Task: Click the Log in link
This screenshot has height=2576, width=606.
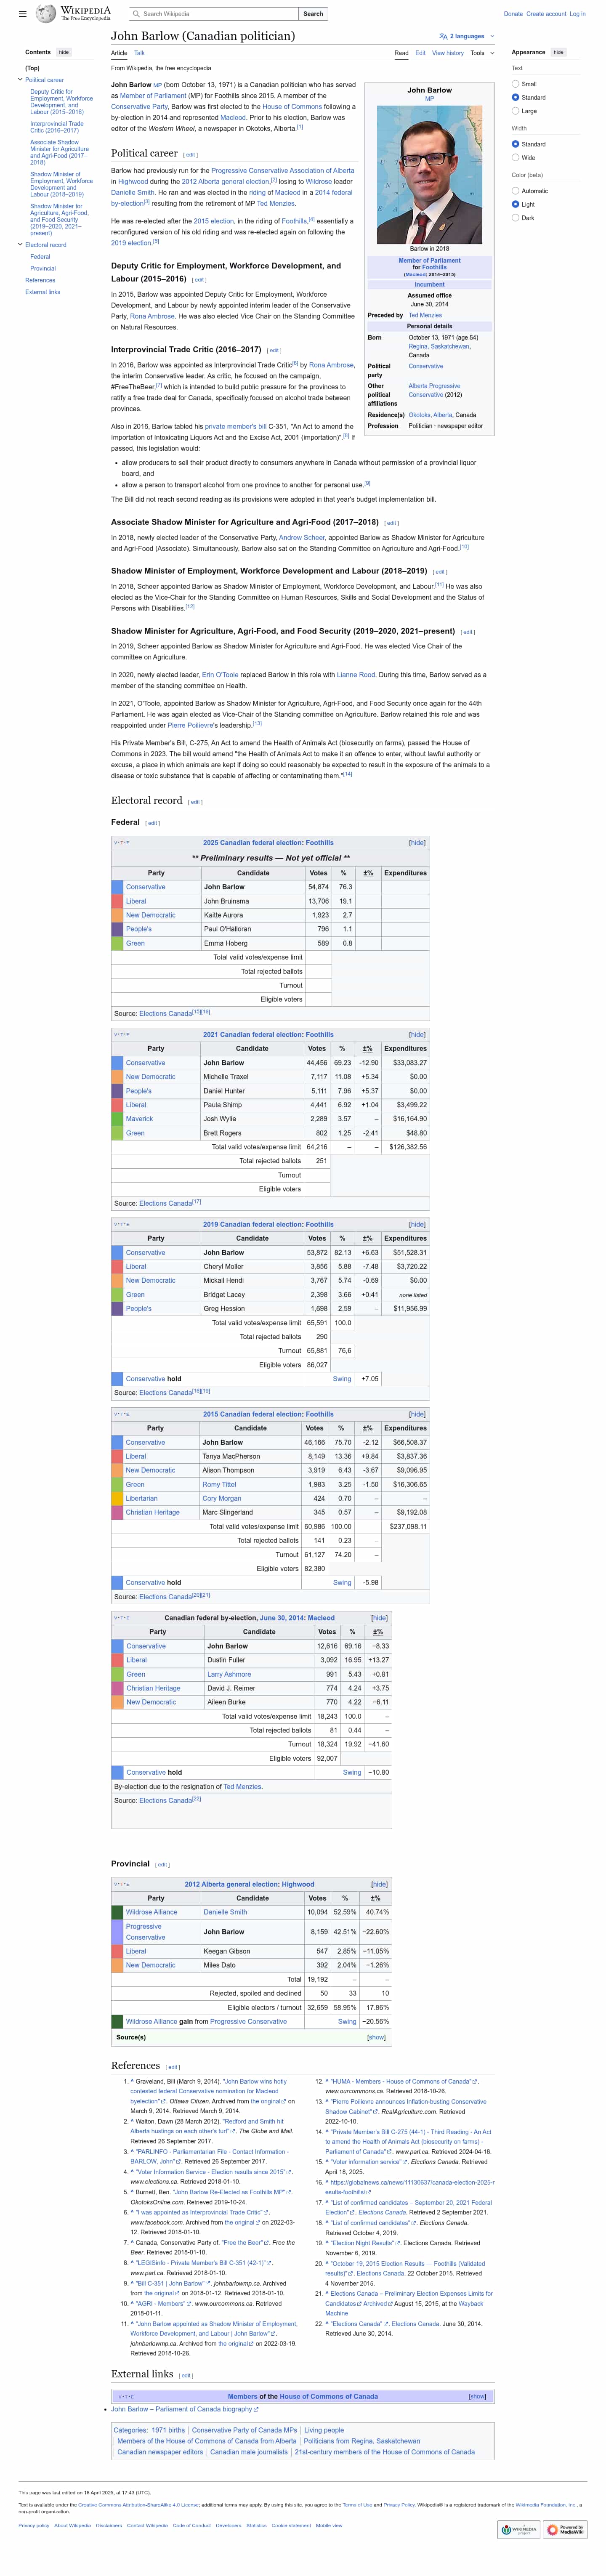Action: click(578, 14)
